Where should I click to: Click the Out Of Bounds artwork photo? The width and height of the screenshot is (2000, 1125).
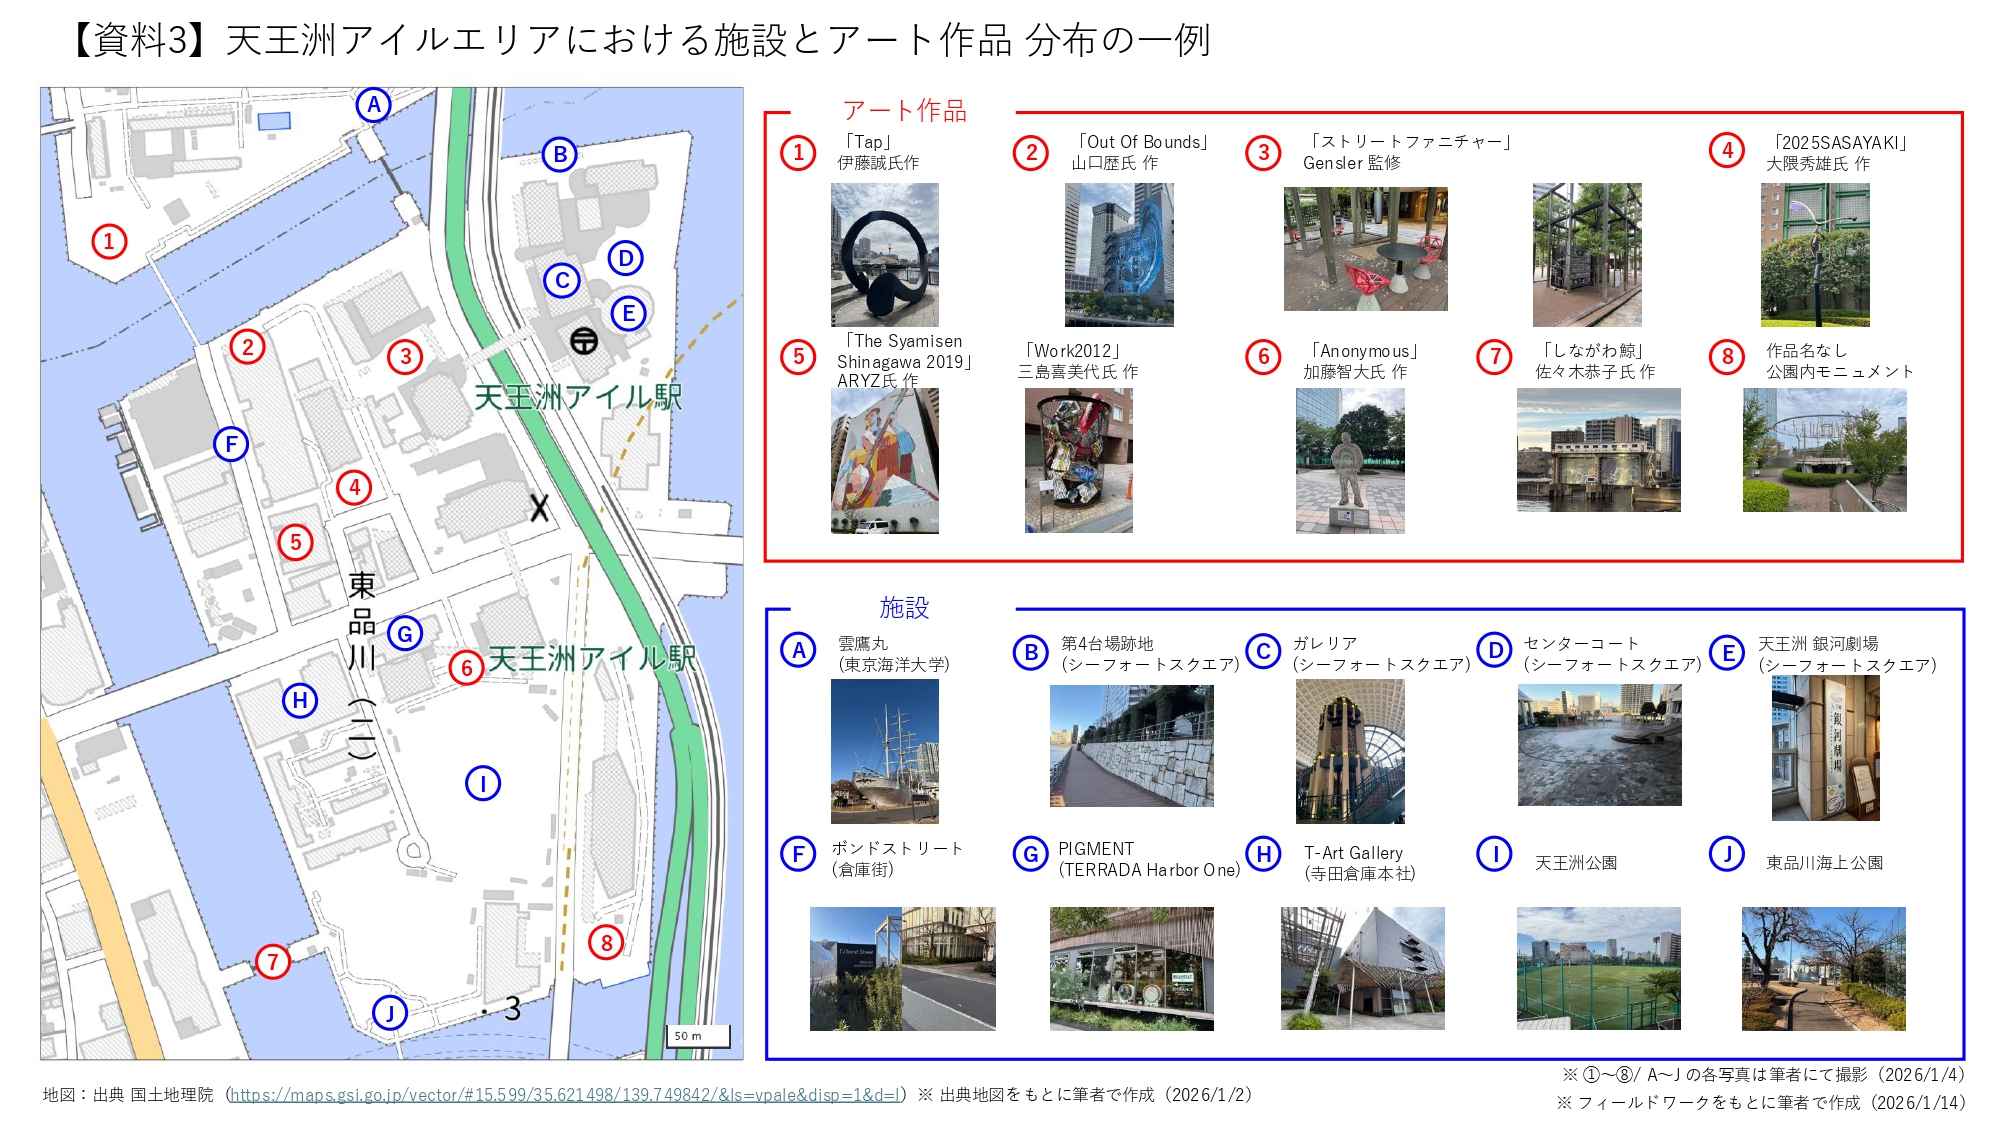1118,254
